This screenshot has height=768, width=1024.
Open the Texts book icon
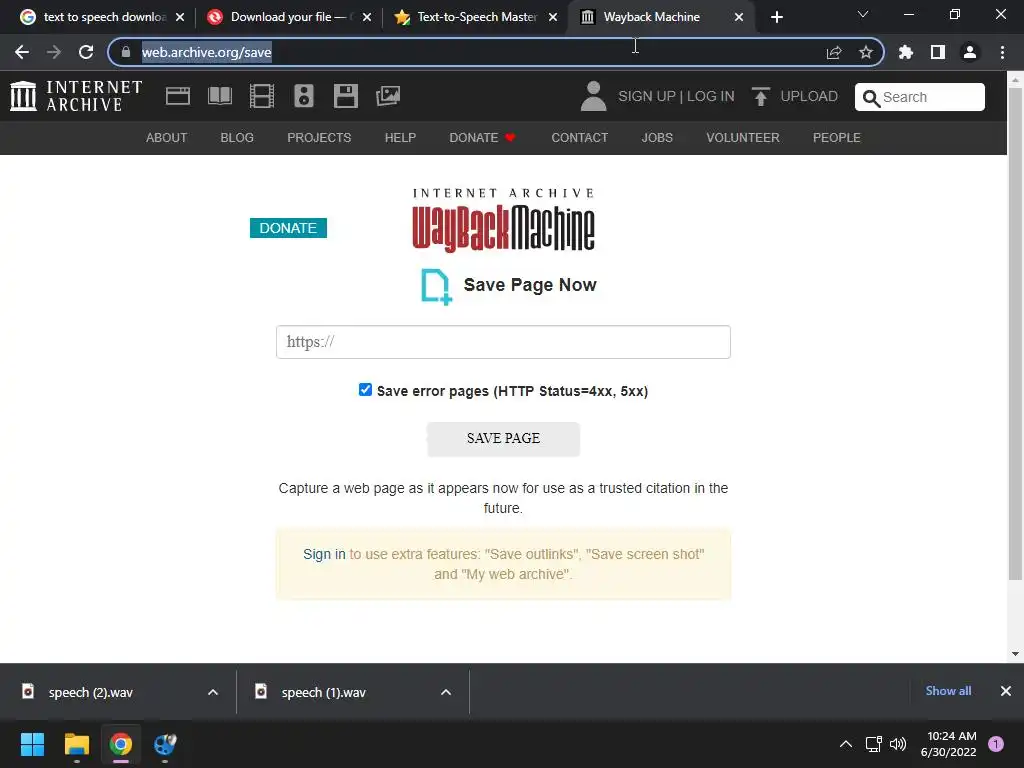point(219,96)
